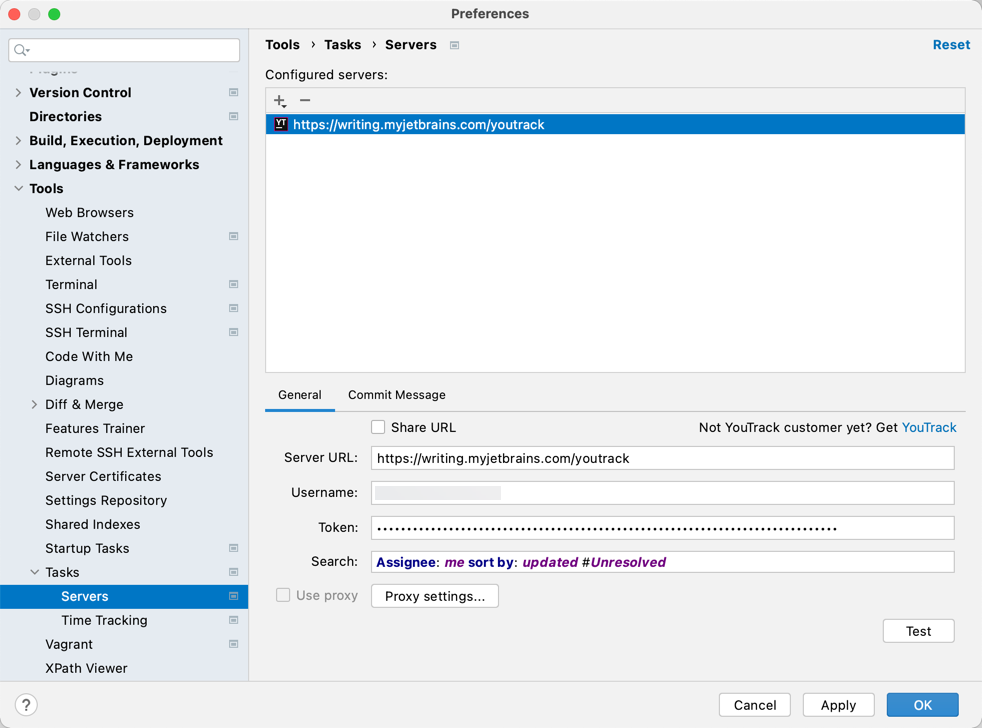
Task: Expand the Diff & Merge section
Action: pos(32,404)
